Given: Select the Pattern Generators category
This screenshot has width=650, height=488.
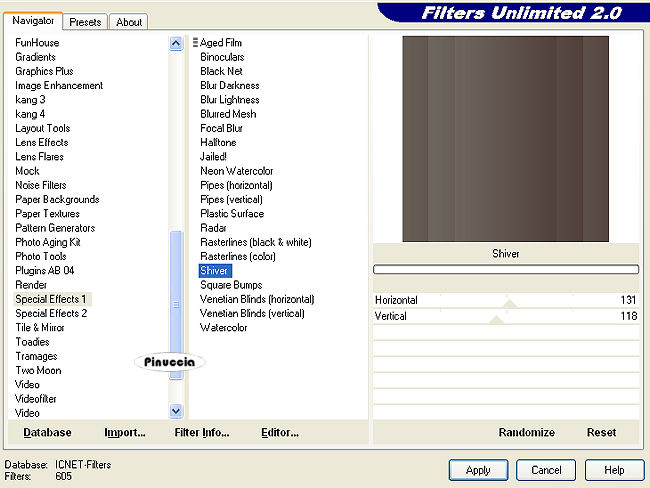Looking at the screenshot, I should 55,228.
